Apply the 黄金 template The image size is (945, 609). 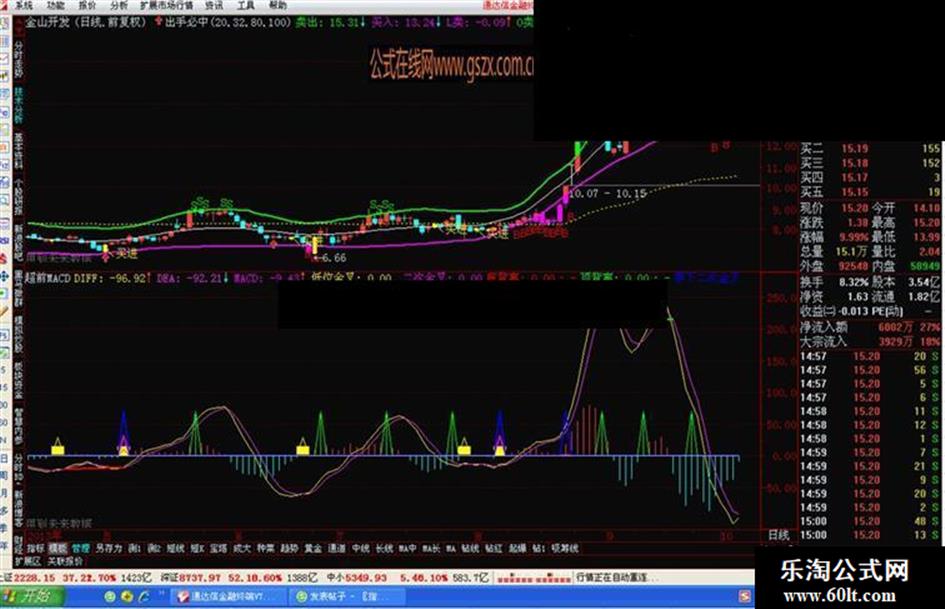(313, 548)
